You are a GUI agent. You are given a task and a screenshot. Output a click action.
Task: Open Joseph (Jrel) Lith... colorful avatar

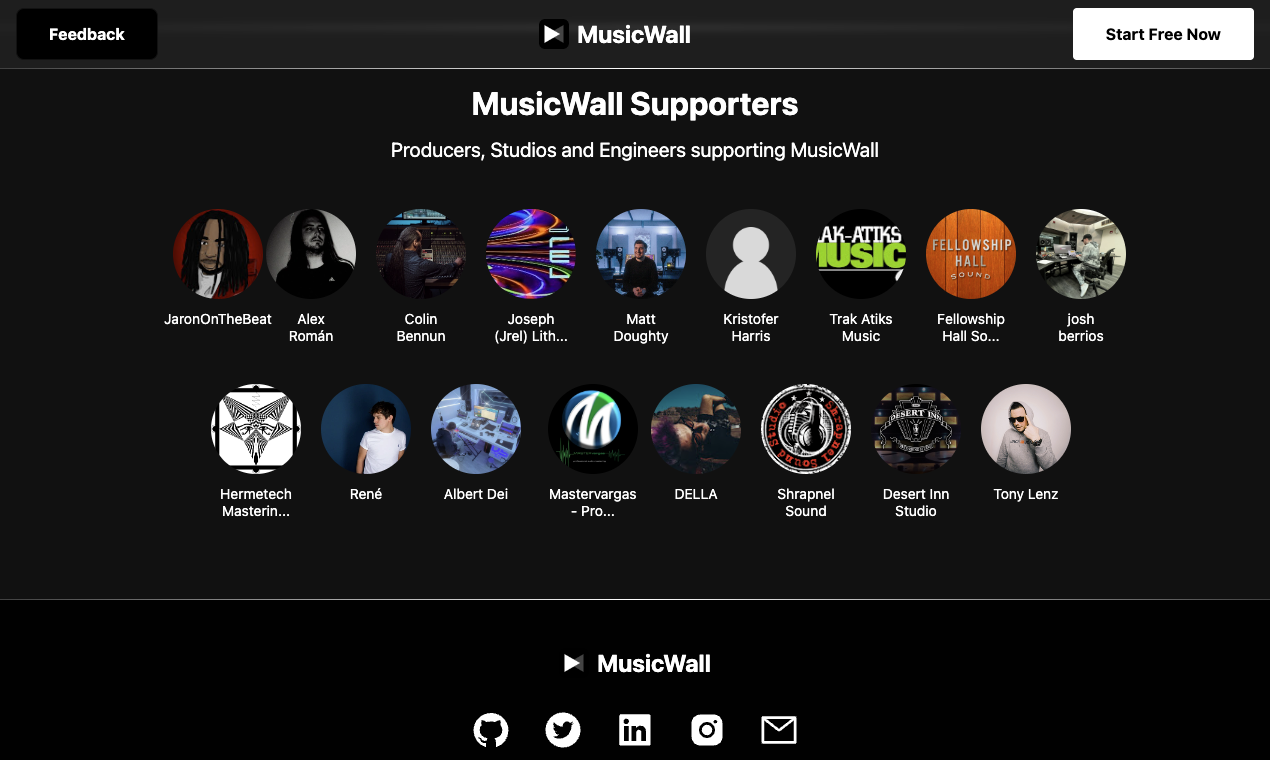(531, 254)
